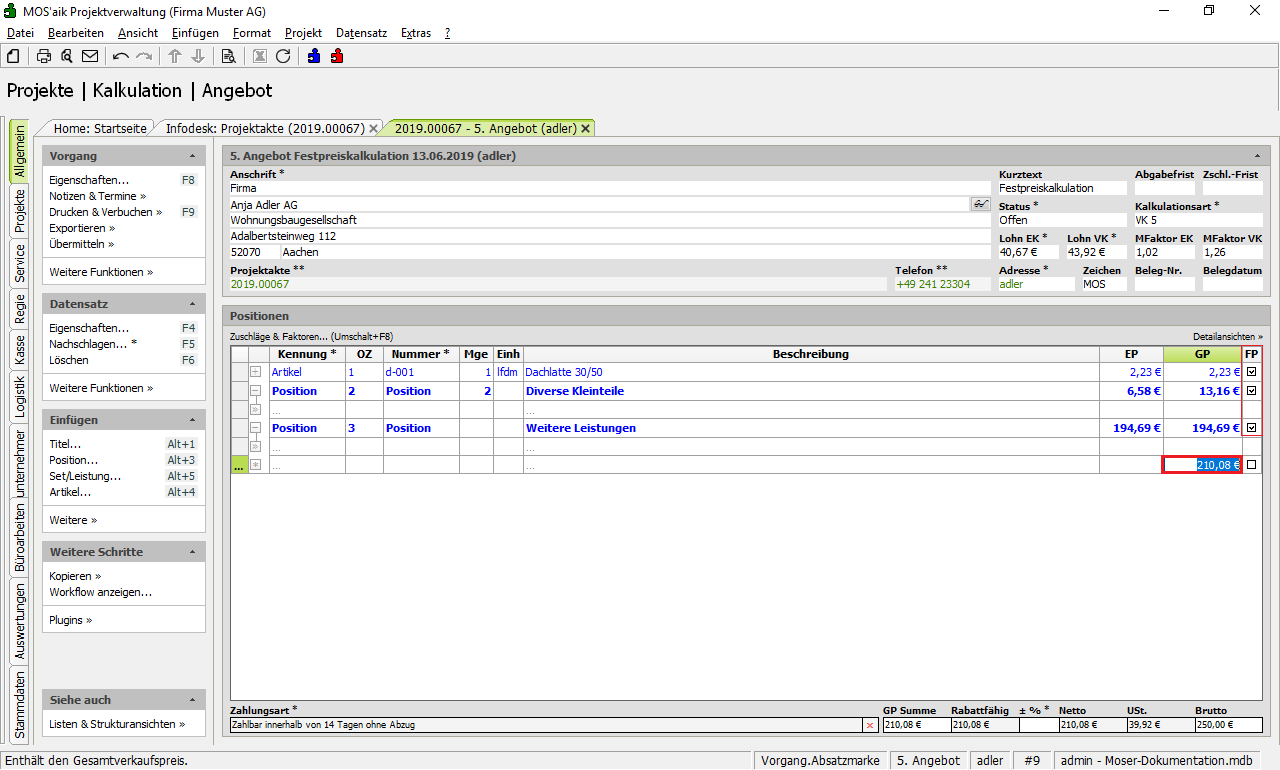The width and height of the screenshot is (1280, 770).
Task: Click the blue puzzle piece icon
Action: (x=314, y=56)
